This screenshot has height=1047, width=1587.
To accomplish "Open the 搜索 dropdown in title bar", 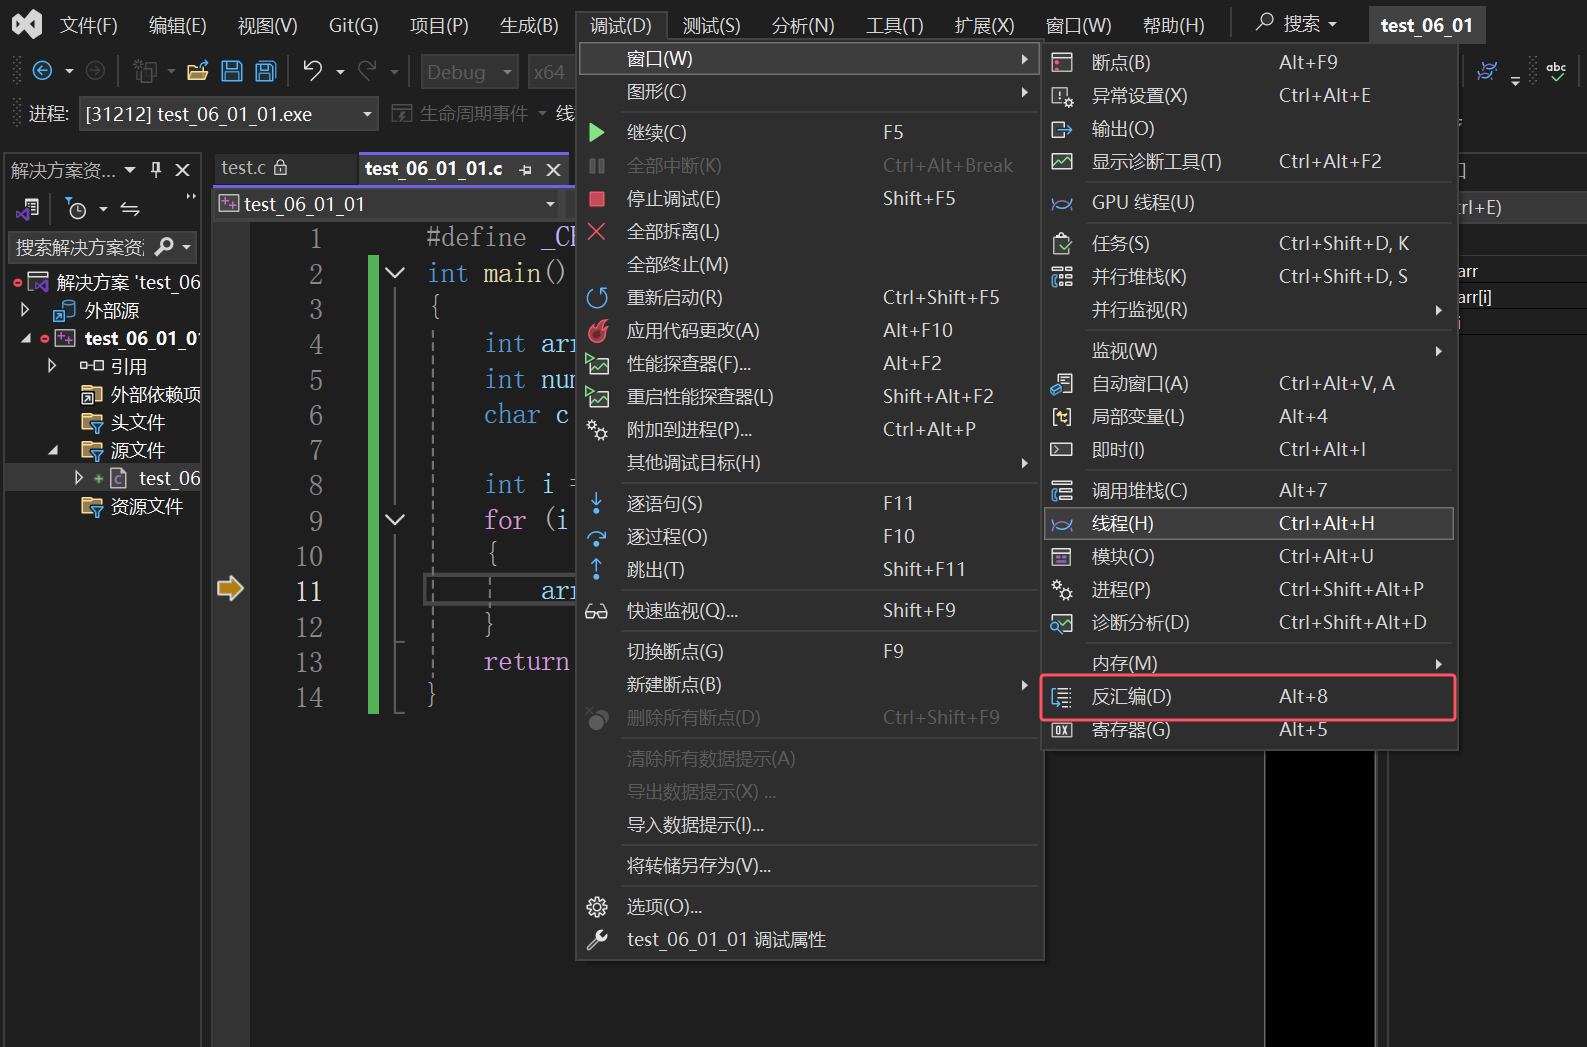I will [x=1296, y=23].
